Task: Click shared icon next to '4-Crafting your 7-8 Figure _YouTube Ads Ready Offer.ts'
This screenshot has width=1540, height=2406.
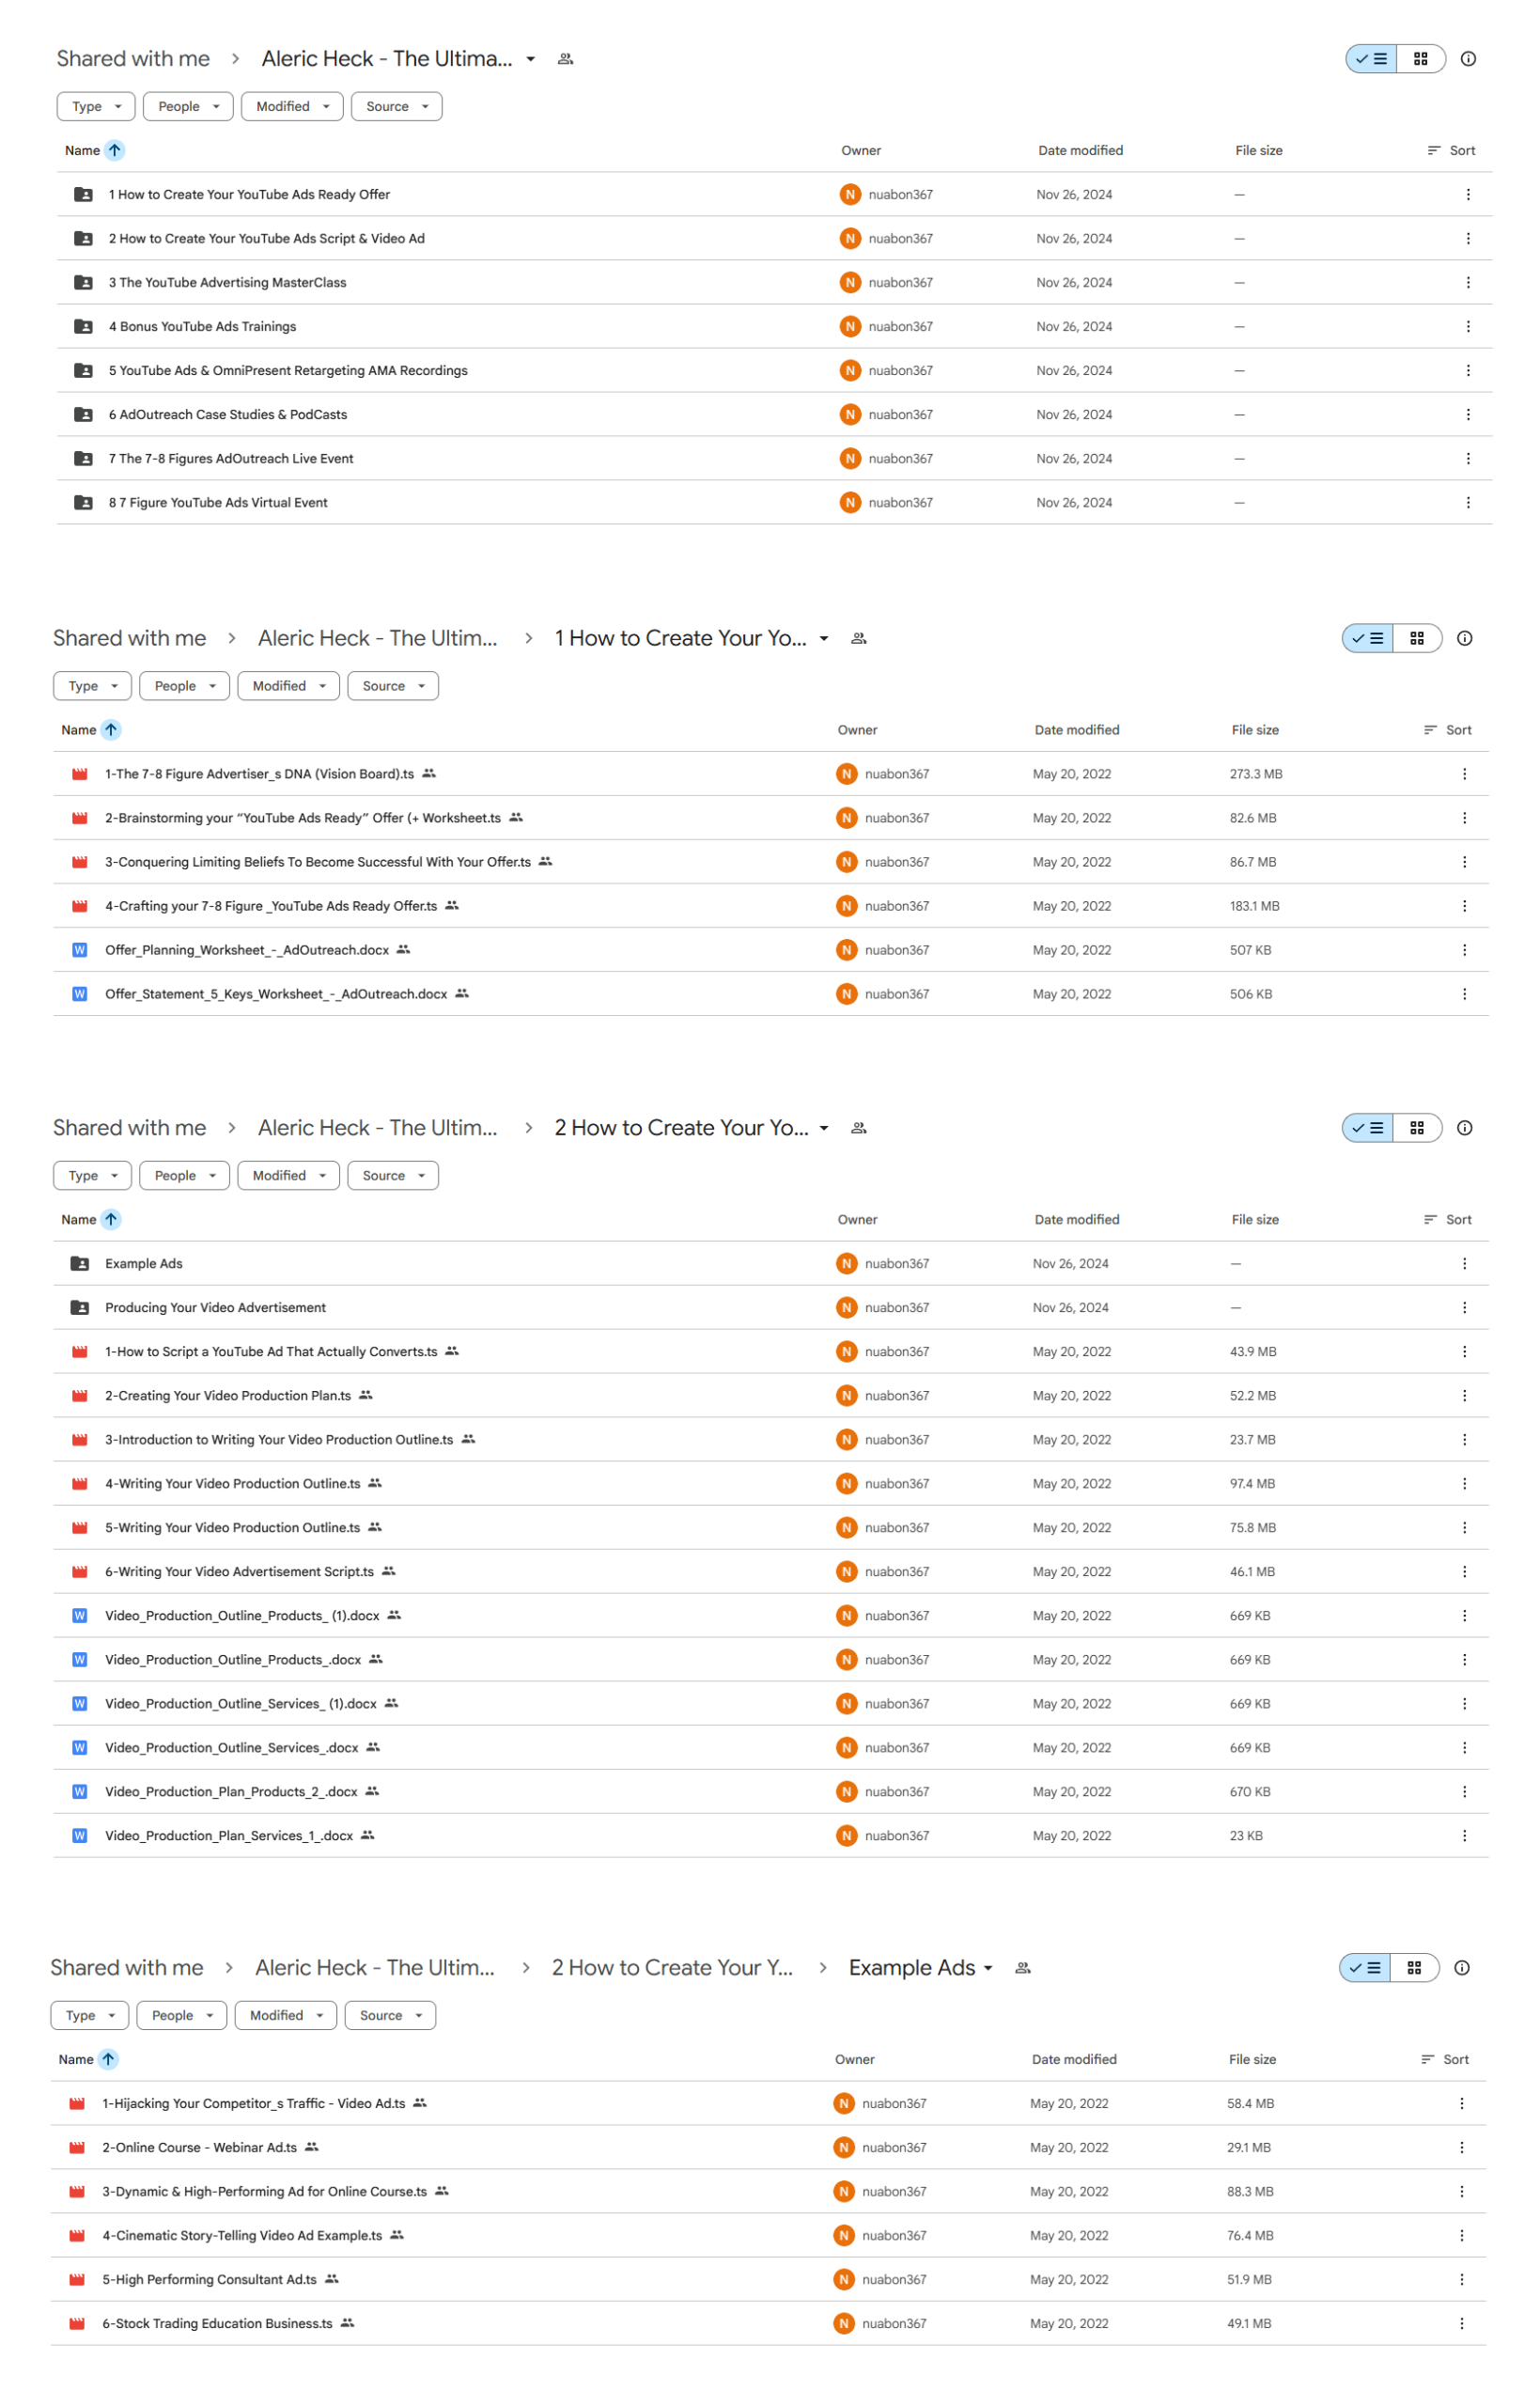Action: (452, 905)
